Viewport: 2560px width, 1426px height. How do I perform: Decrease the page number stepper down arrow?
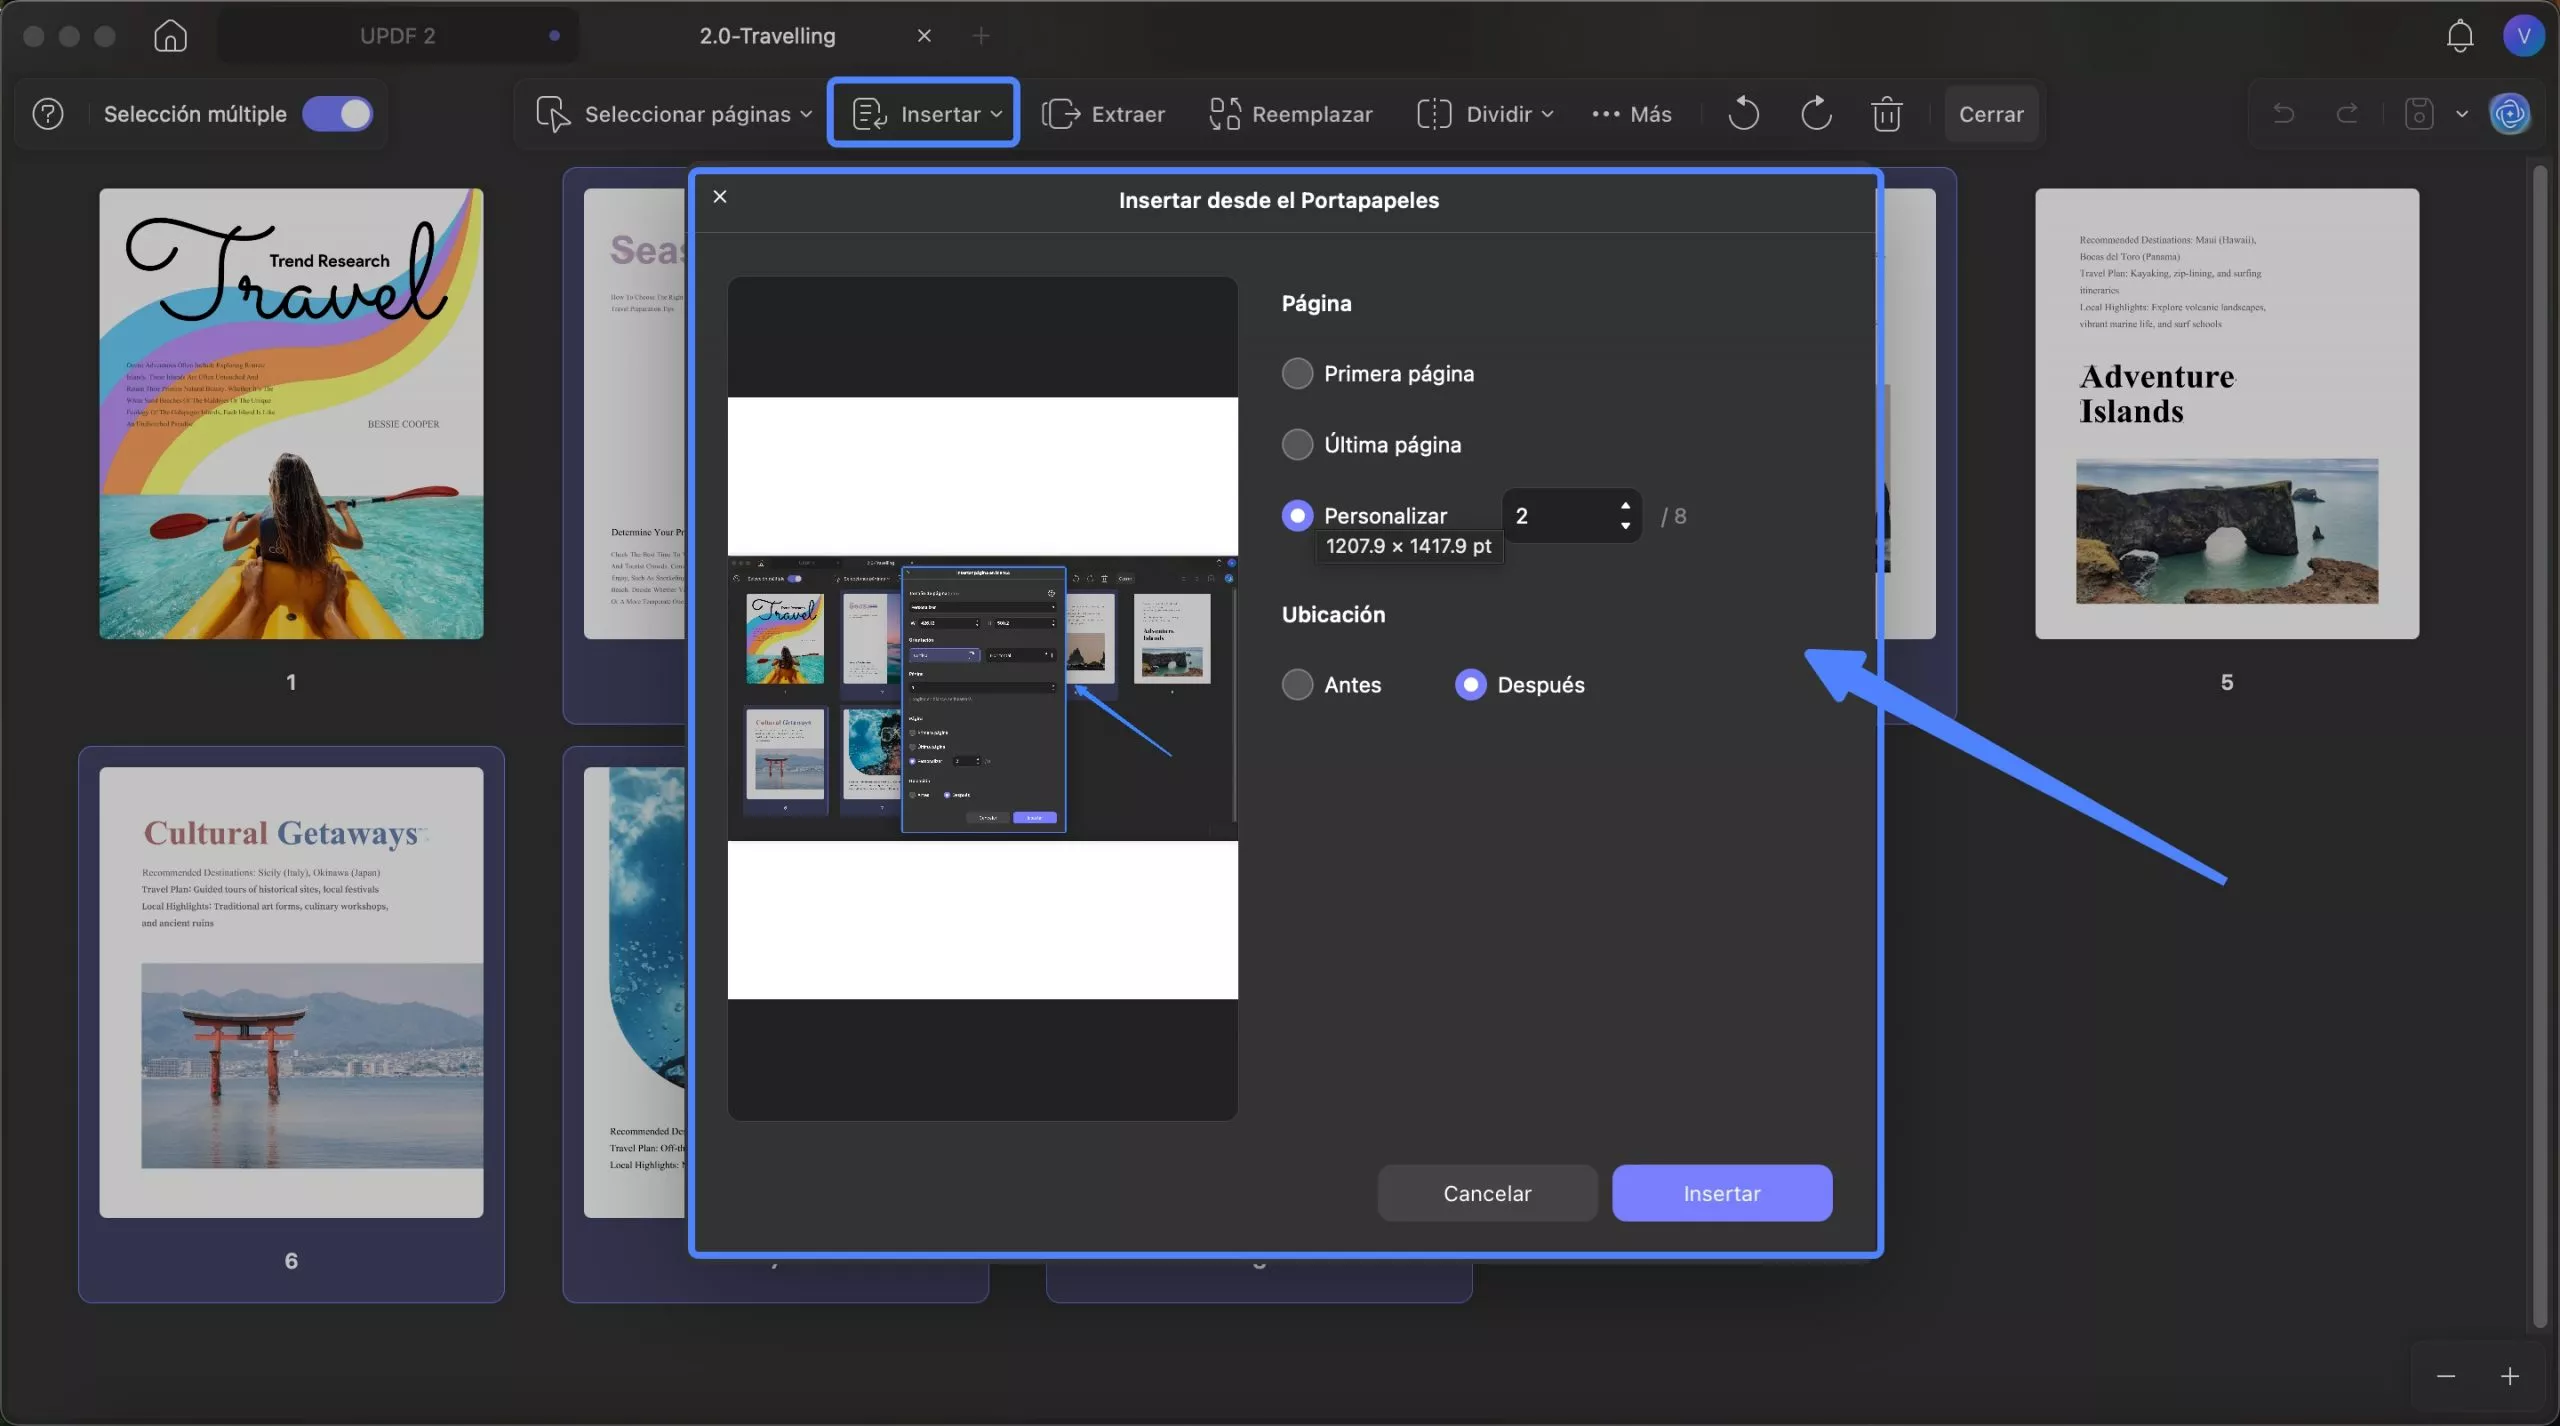click(x=1626, y=526)
